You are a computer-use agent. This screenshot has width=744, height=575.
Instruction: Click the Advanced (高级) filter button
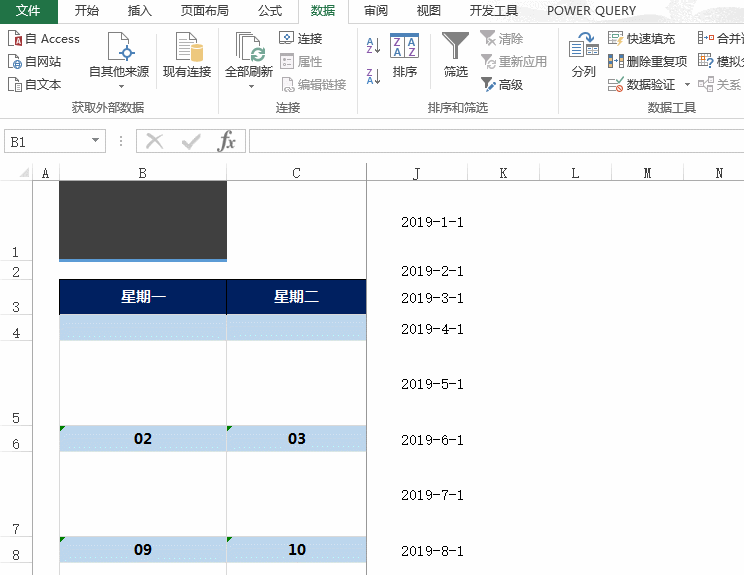point(502,85)
